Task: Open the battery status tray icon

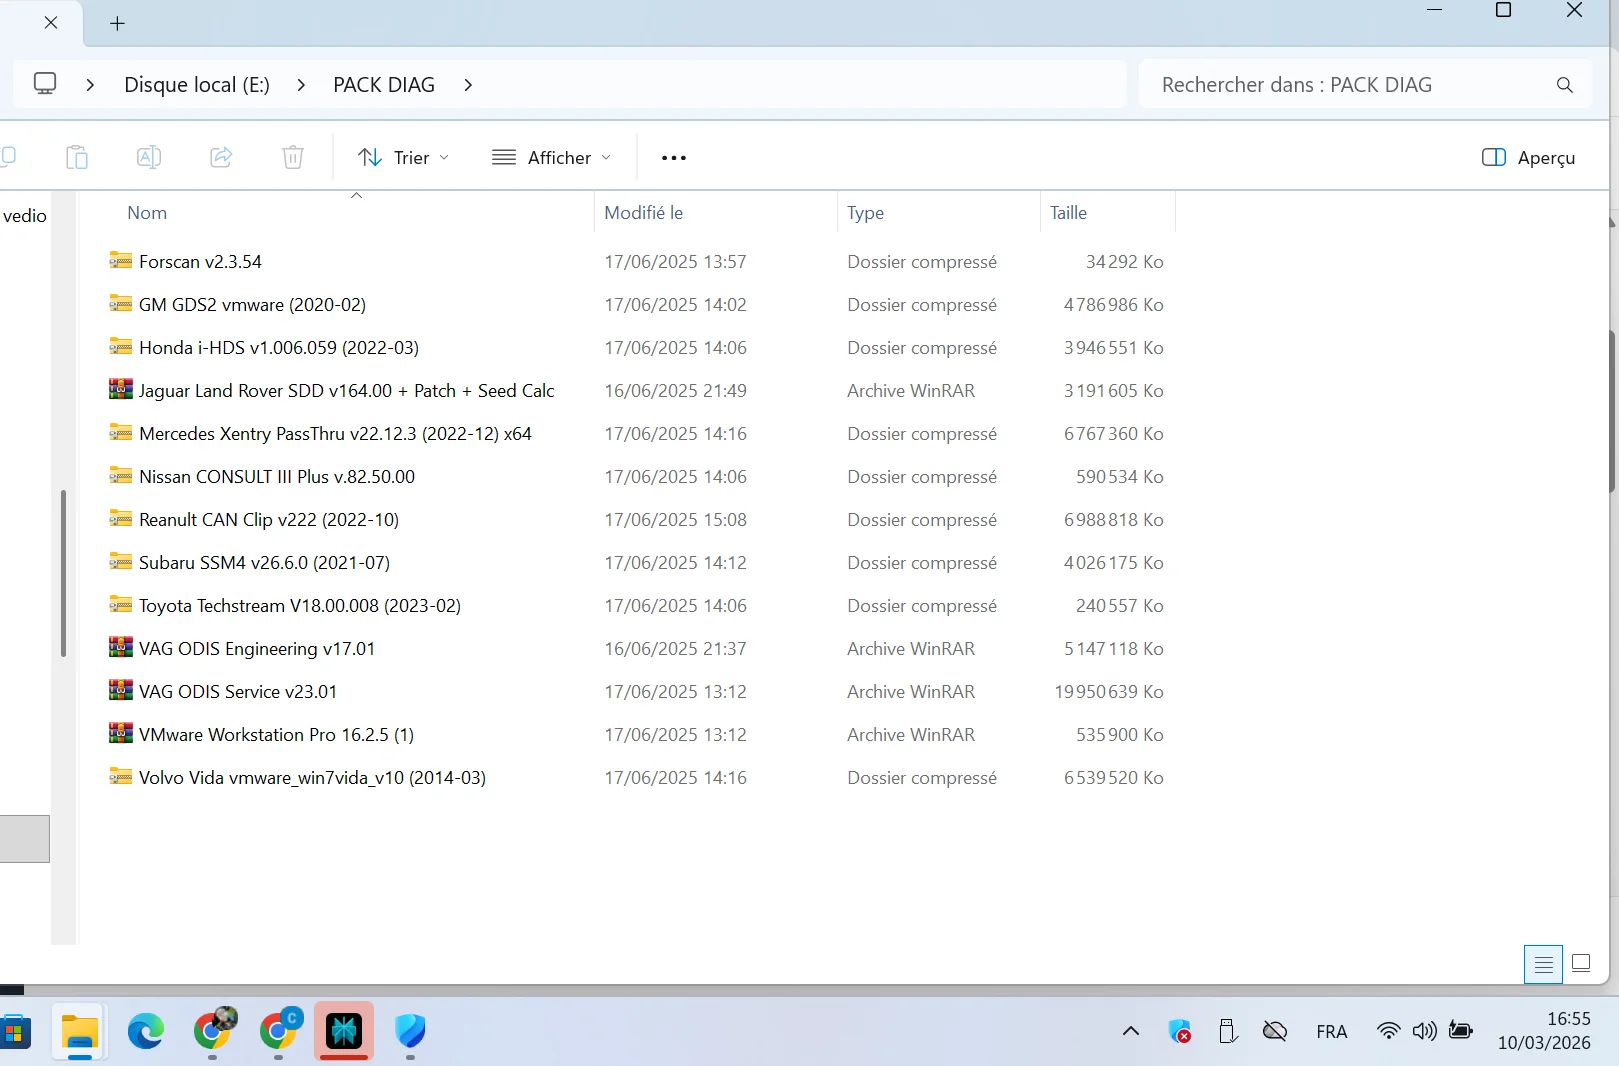Action: coord(1460,1031)
